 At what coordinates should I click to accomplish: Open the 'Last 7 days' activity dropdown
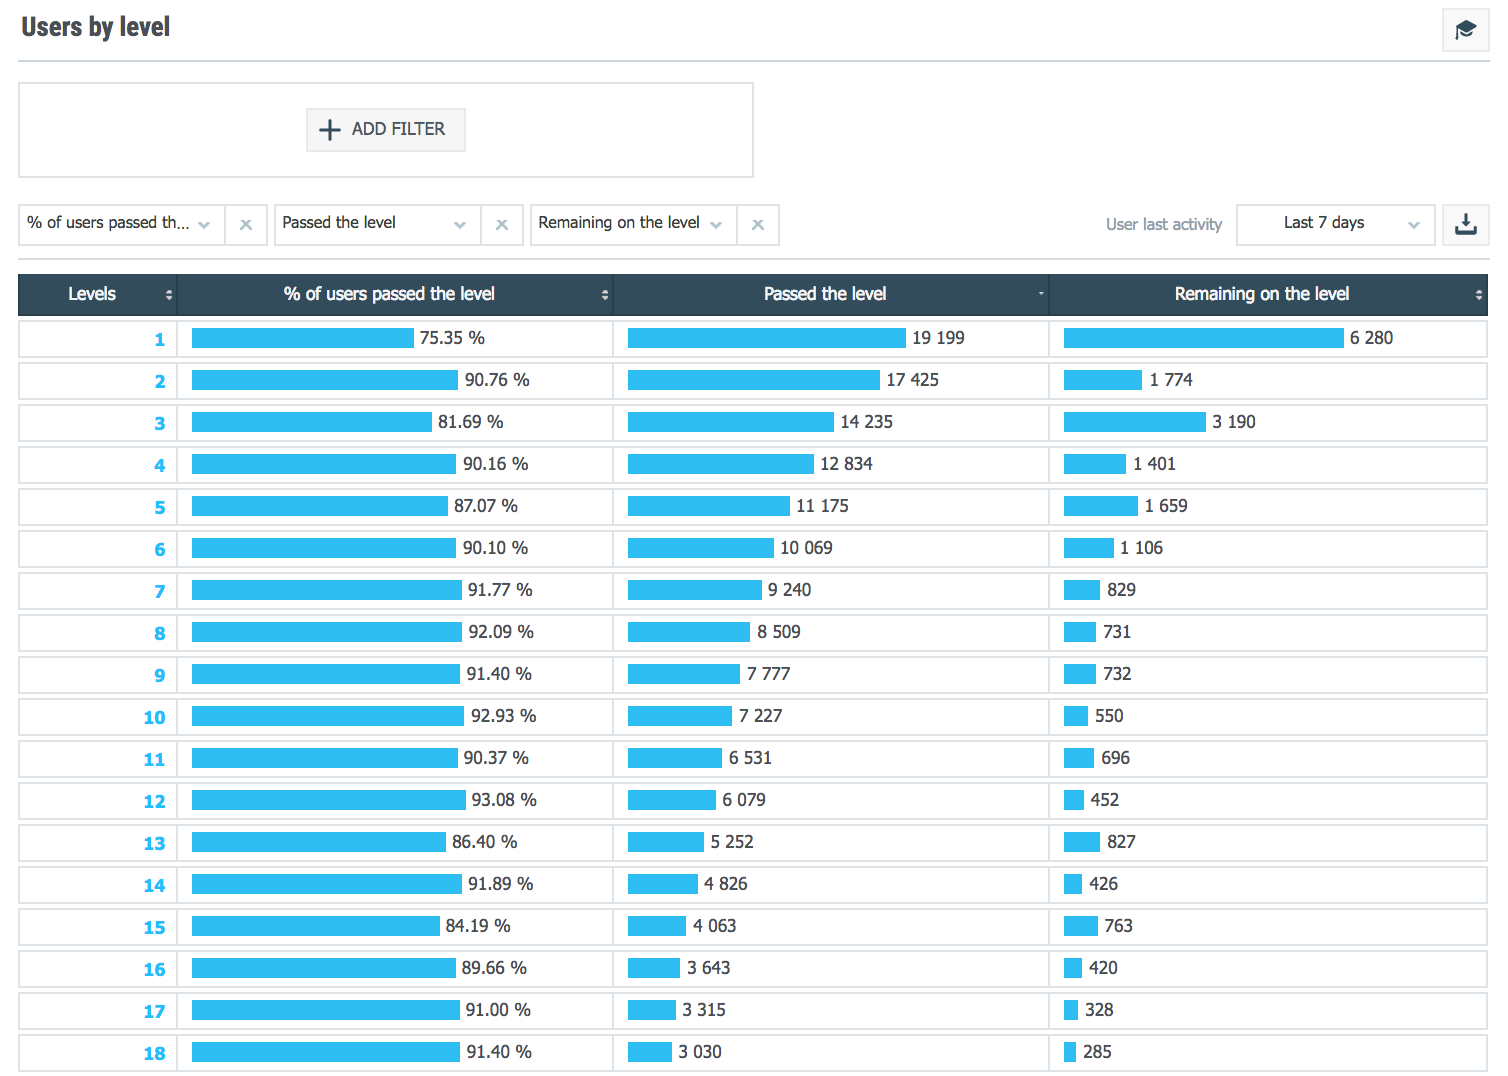pyautogui.click(x=1335, y=224)
